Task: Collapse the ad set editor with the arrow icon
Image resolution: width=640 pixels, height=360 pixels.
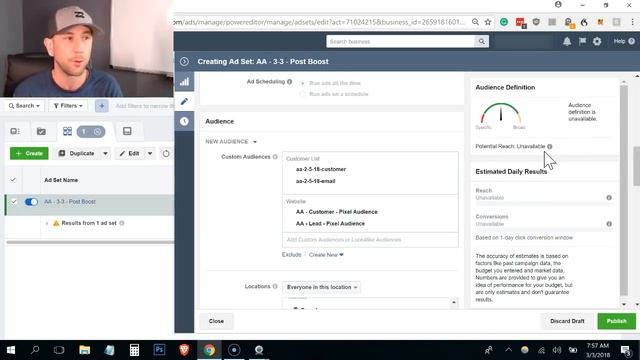Action: [184, 62]
